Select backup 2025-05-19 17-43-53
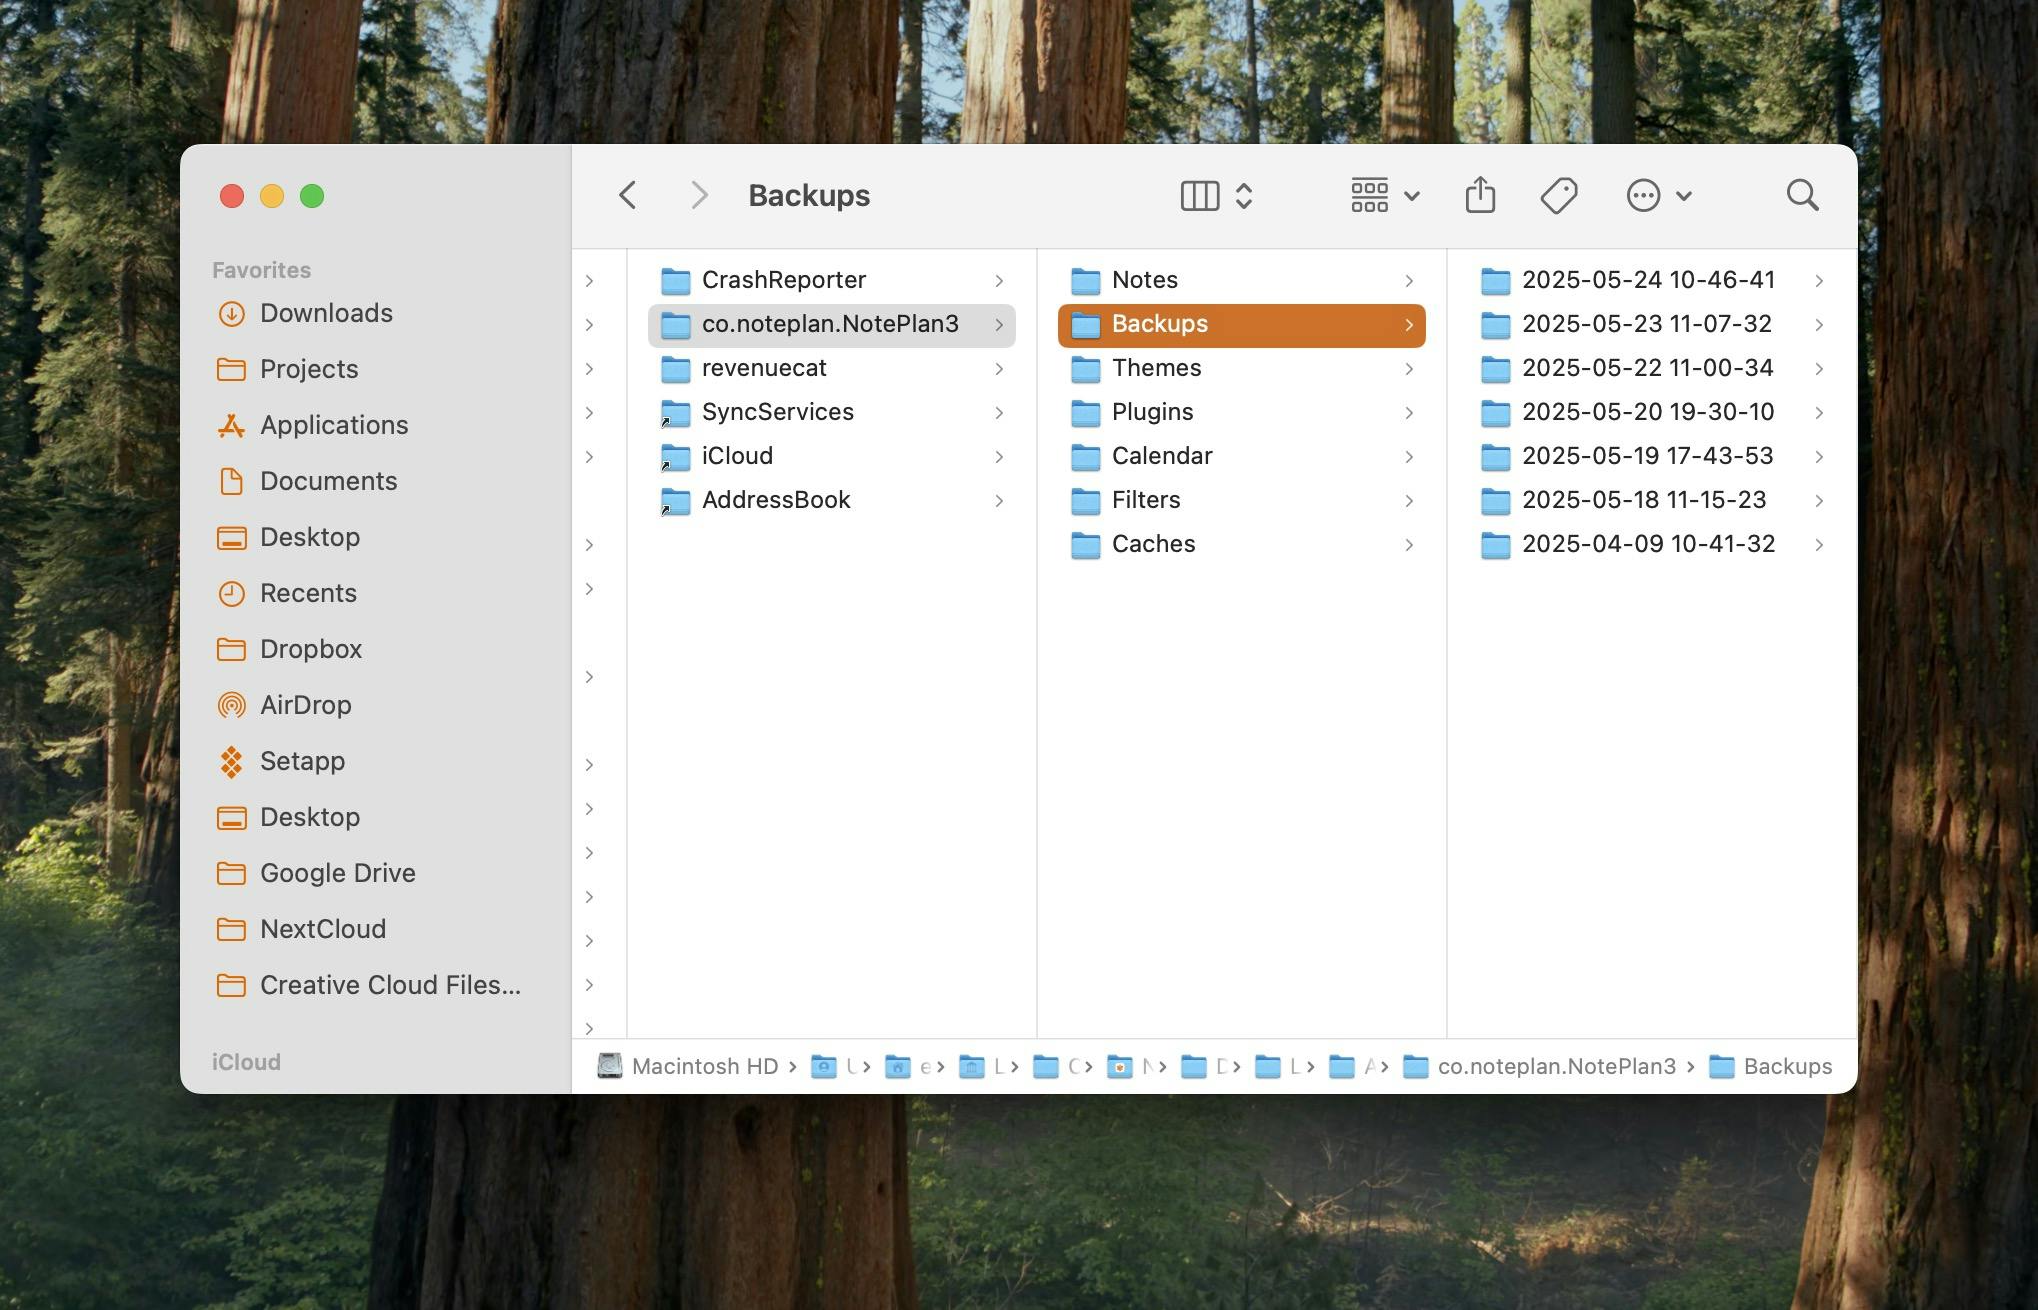Screen dimensions: 2038x1310 1651,456
